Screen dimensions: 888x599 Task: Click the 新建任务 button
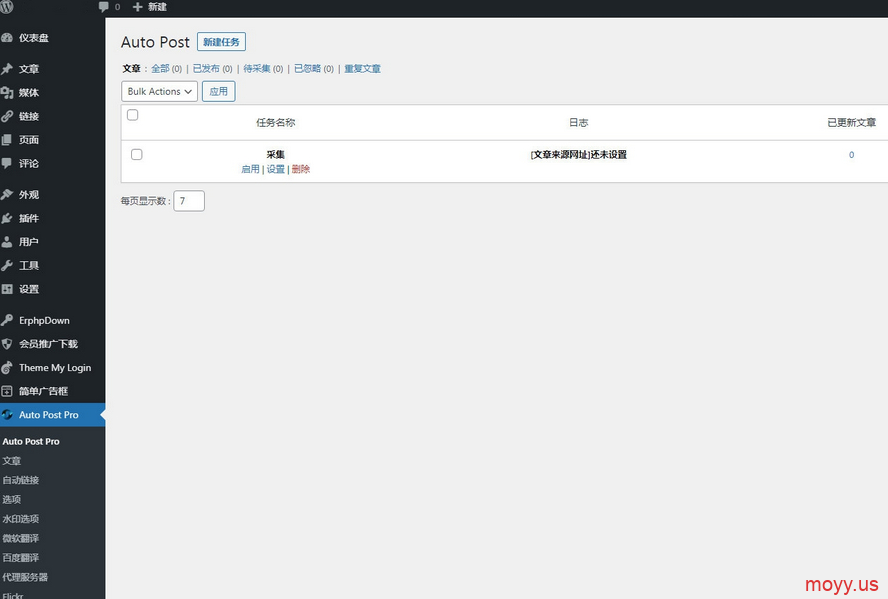click(x=221, y=42)
